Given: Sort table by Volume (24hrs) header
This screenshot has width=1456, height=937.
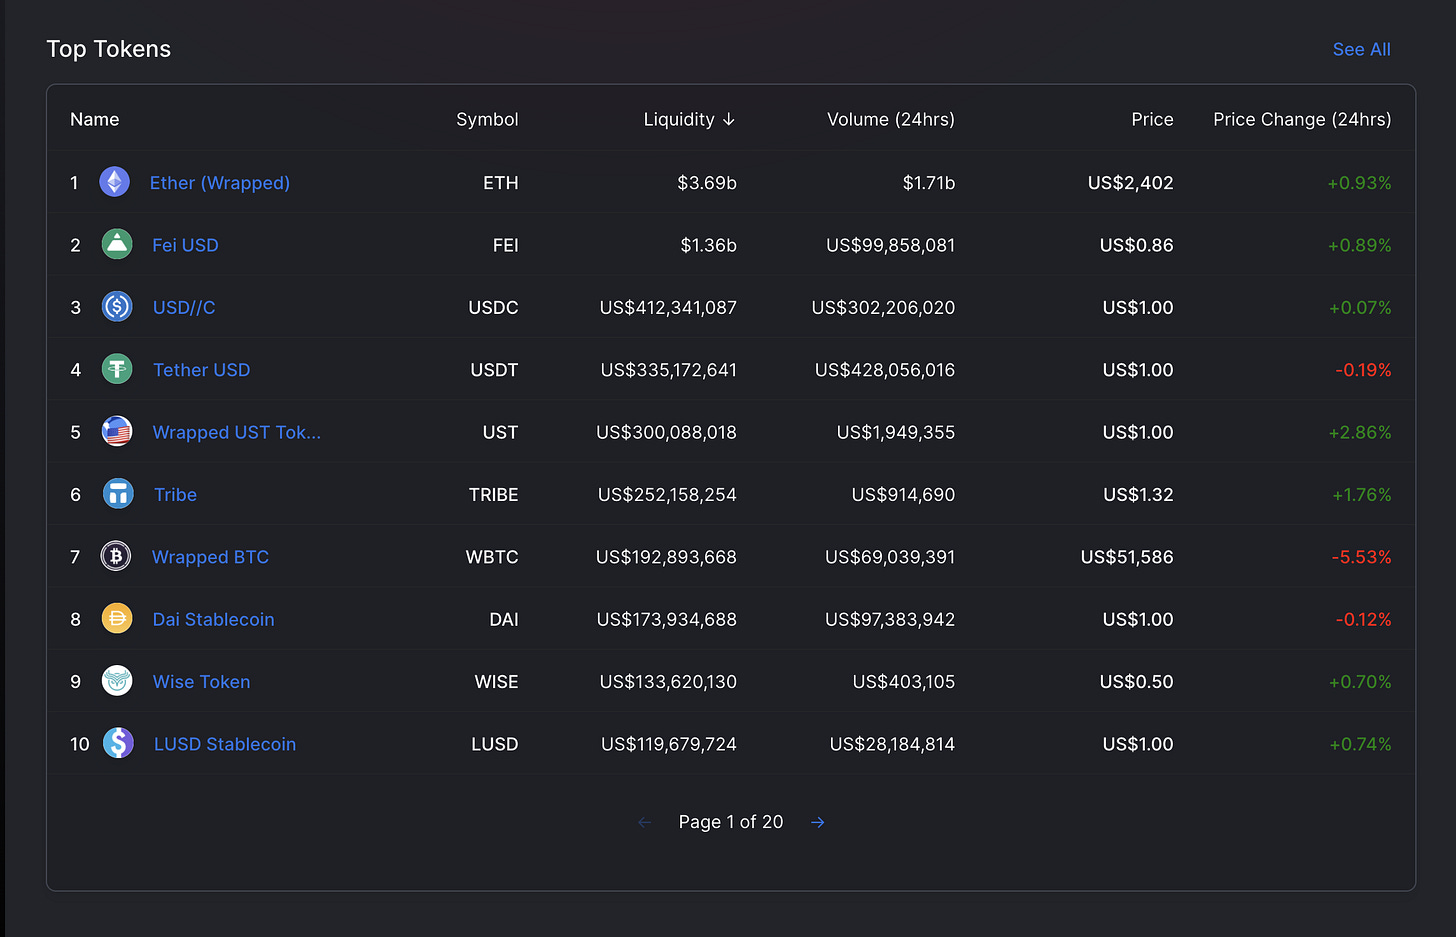Looking at the screenshot, I should point(891,119).
